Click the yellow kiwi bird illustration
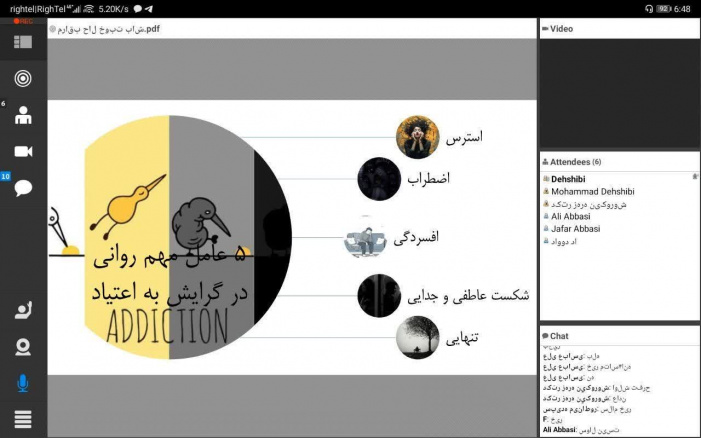Image resolution: width=701 pixels, height=438 pixels. pyautogui.click(x=127, y=204)
